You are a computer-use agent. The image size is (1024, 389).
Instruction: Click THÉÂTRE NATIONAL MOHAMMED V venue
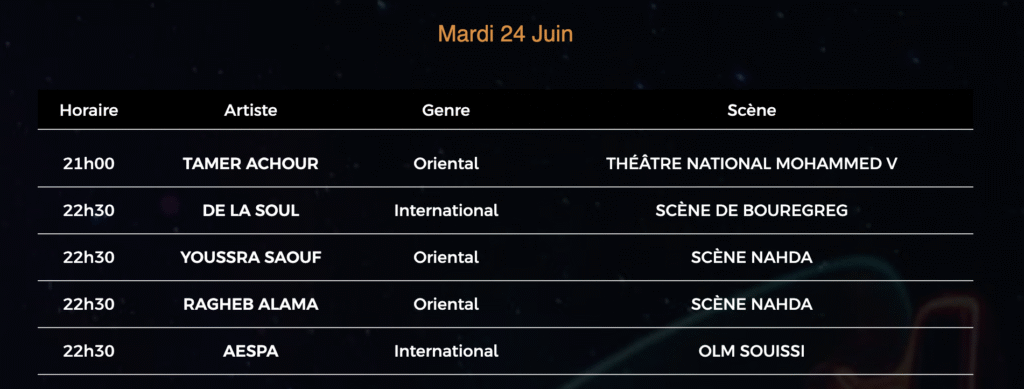[752, 164]
